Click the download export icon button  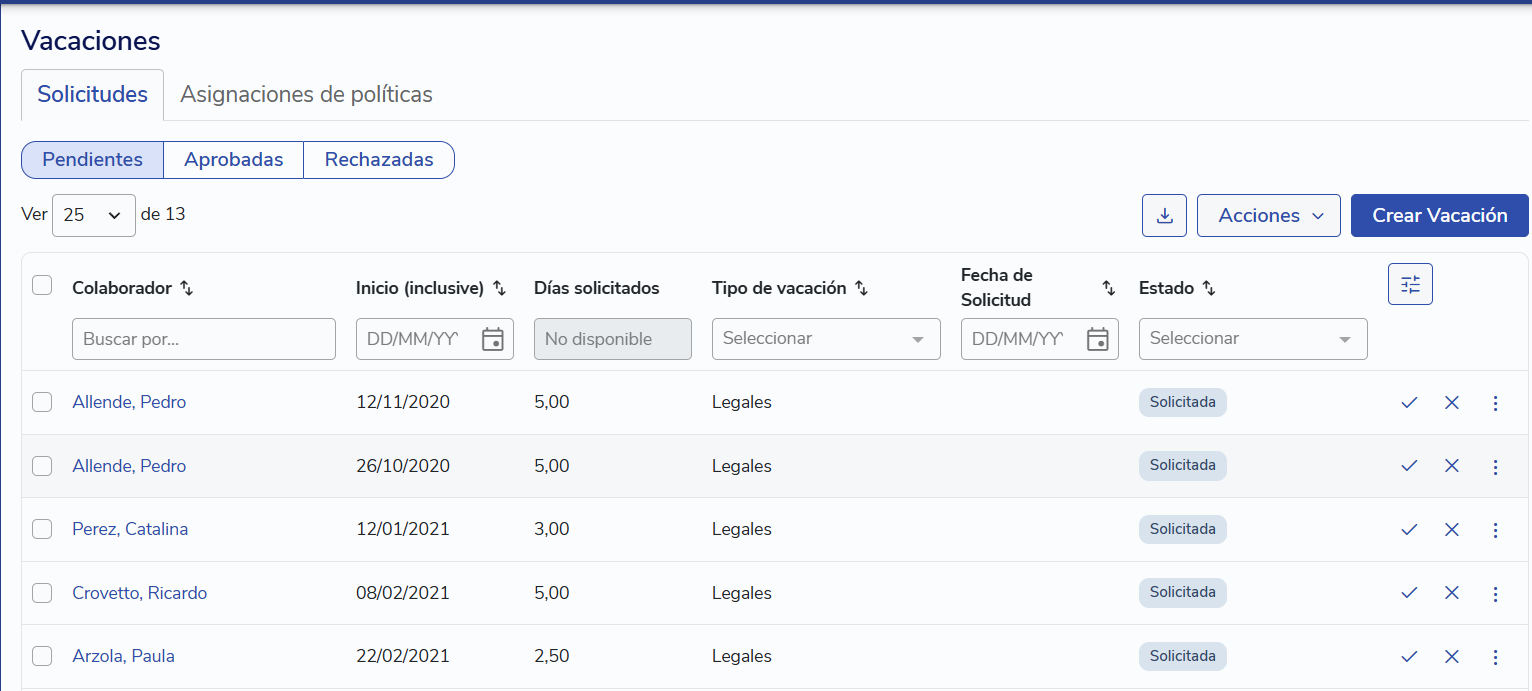1164,216
